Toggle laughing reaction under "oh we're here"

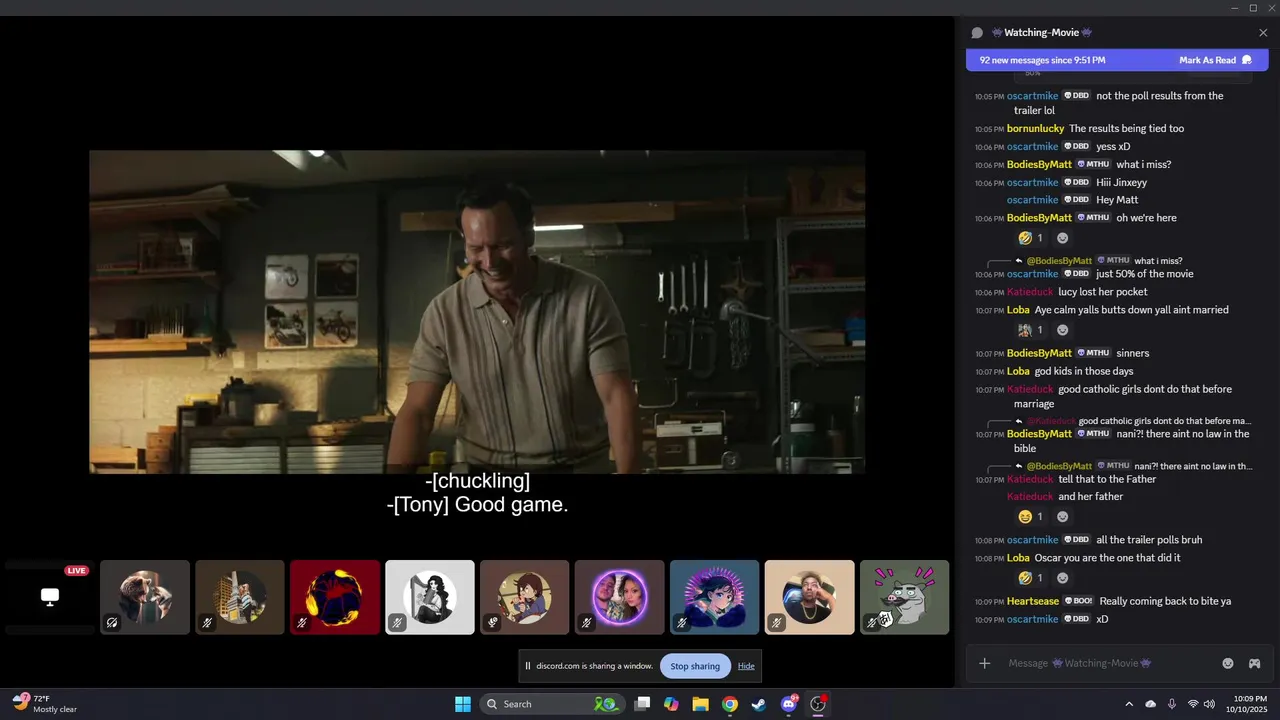pos(1031,238)
